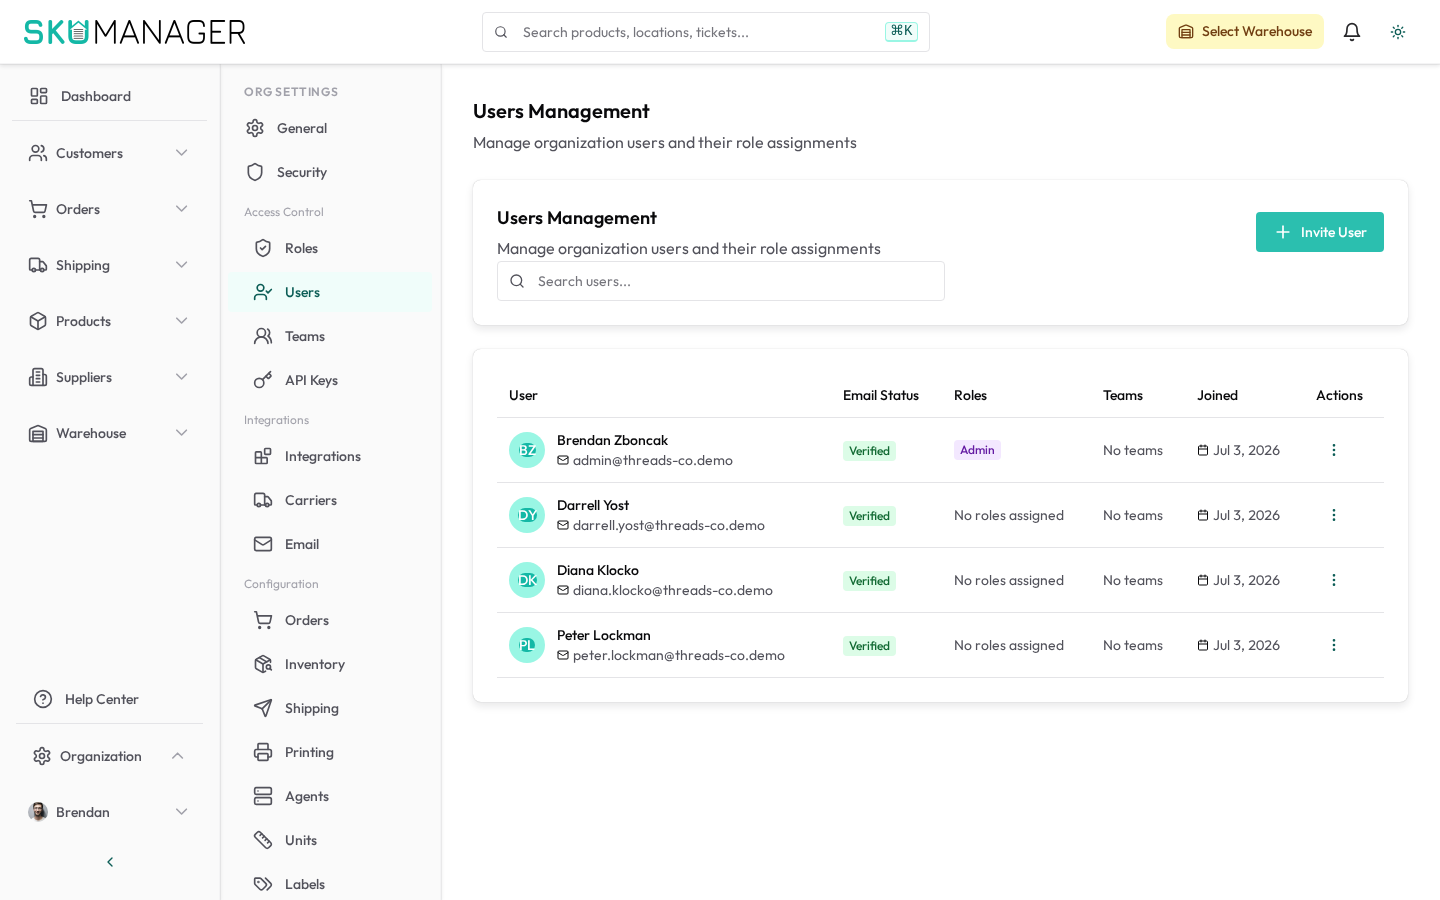Click the DK avatar of Diana Klocko
Viewport: 1440px width, 900px height.
click(527, 580)
